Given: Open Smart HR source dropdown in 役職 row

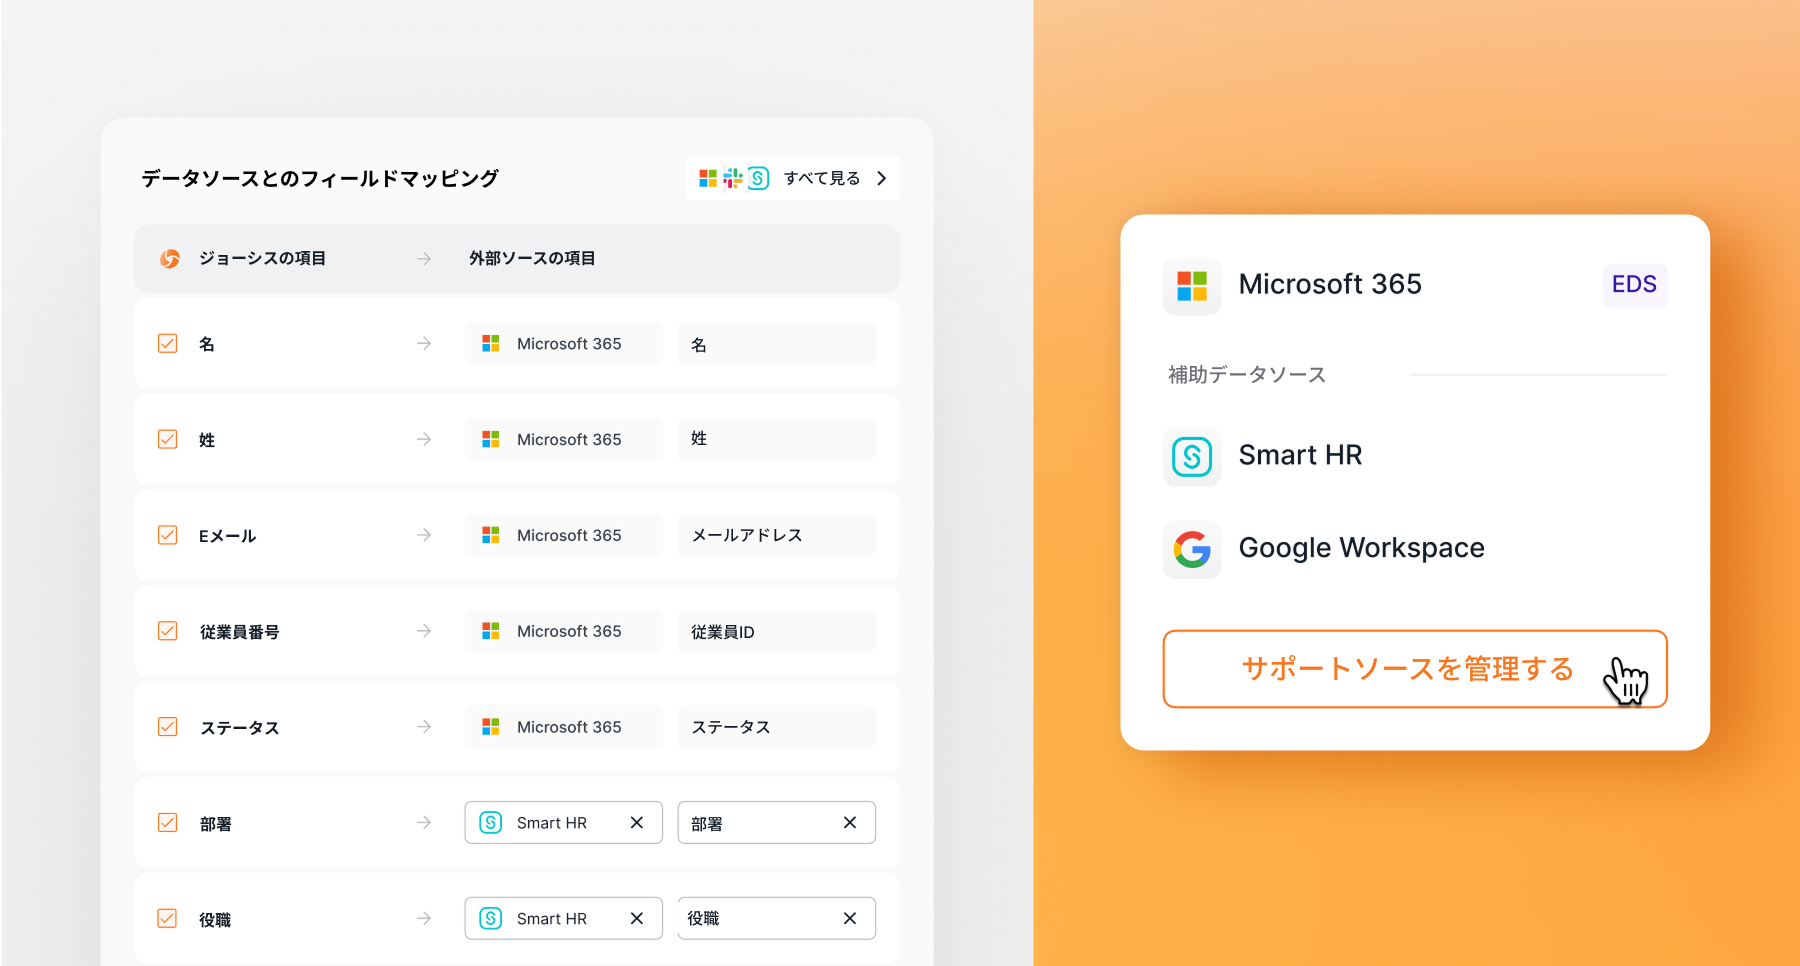Looking at the screenshot, I should pos(564,918).
